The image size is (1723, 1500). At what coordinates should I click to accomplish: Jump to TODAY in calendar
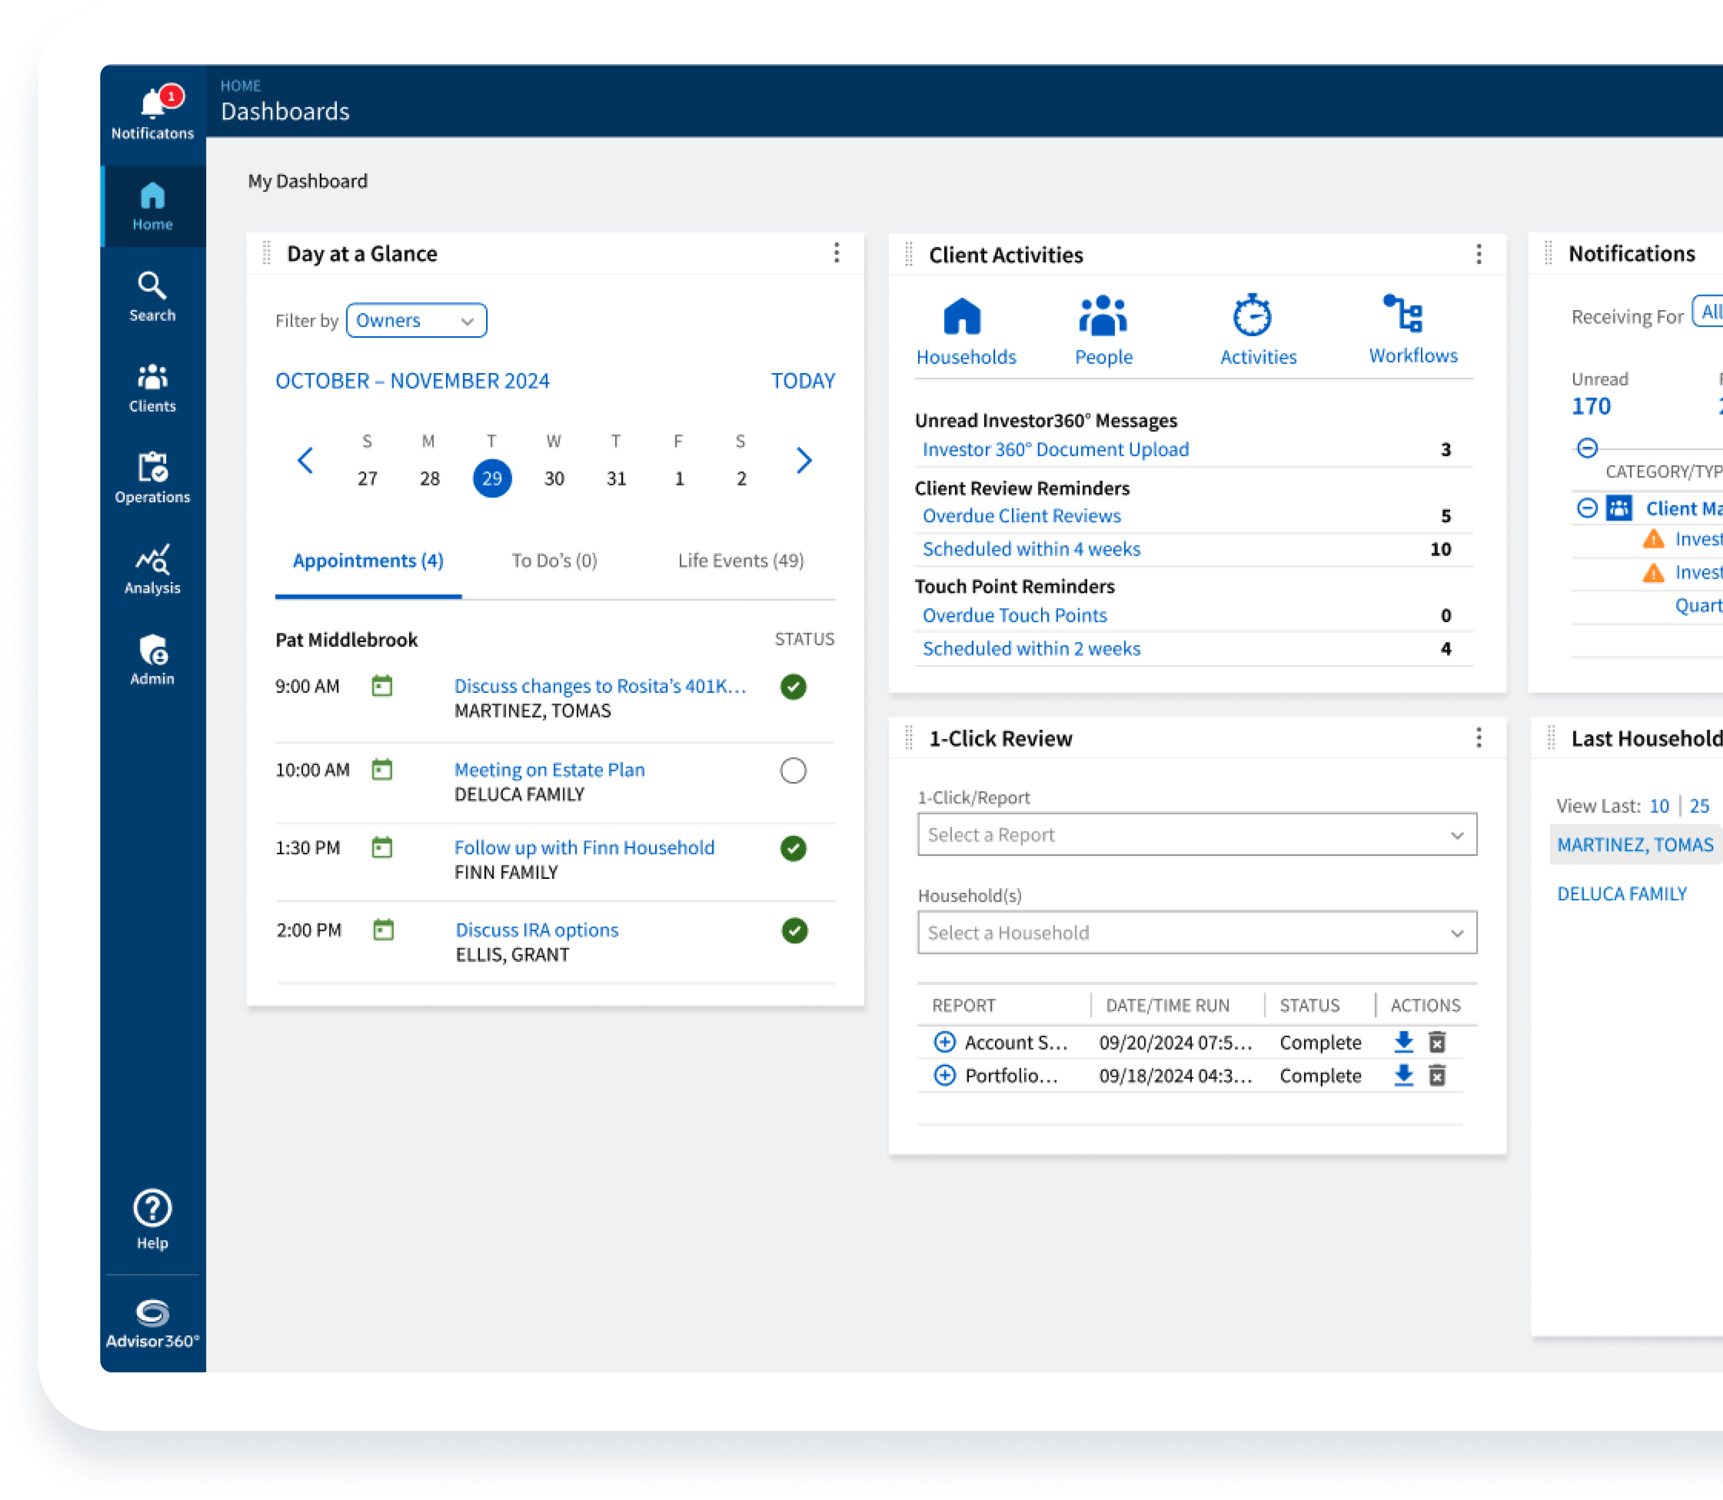tap(803, 381)
